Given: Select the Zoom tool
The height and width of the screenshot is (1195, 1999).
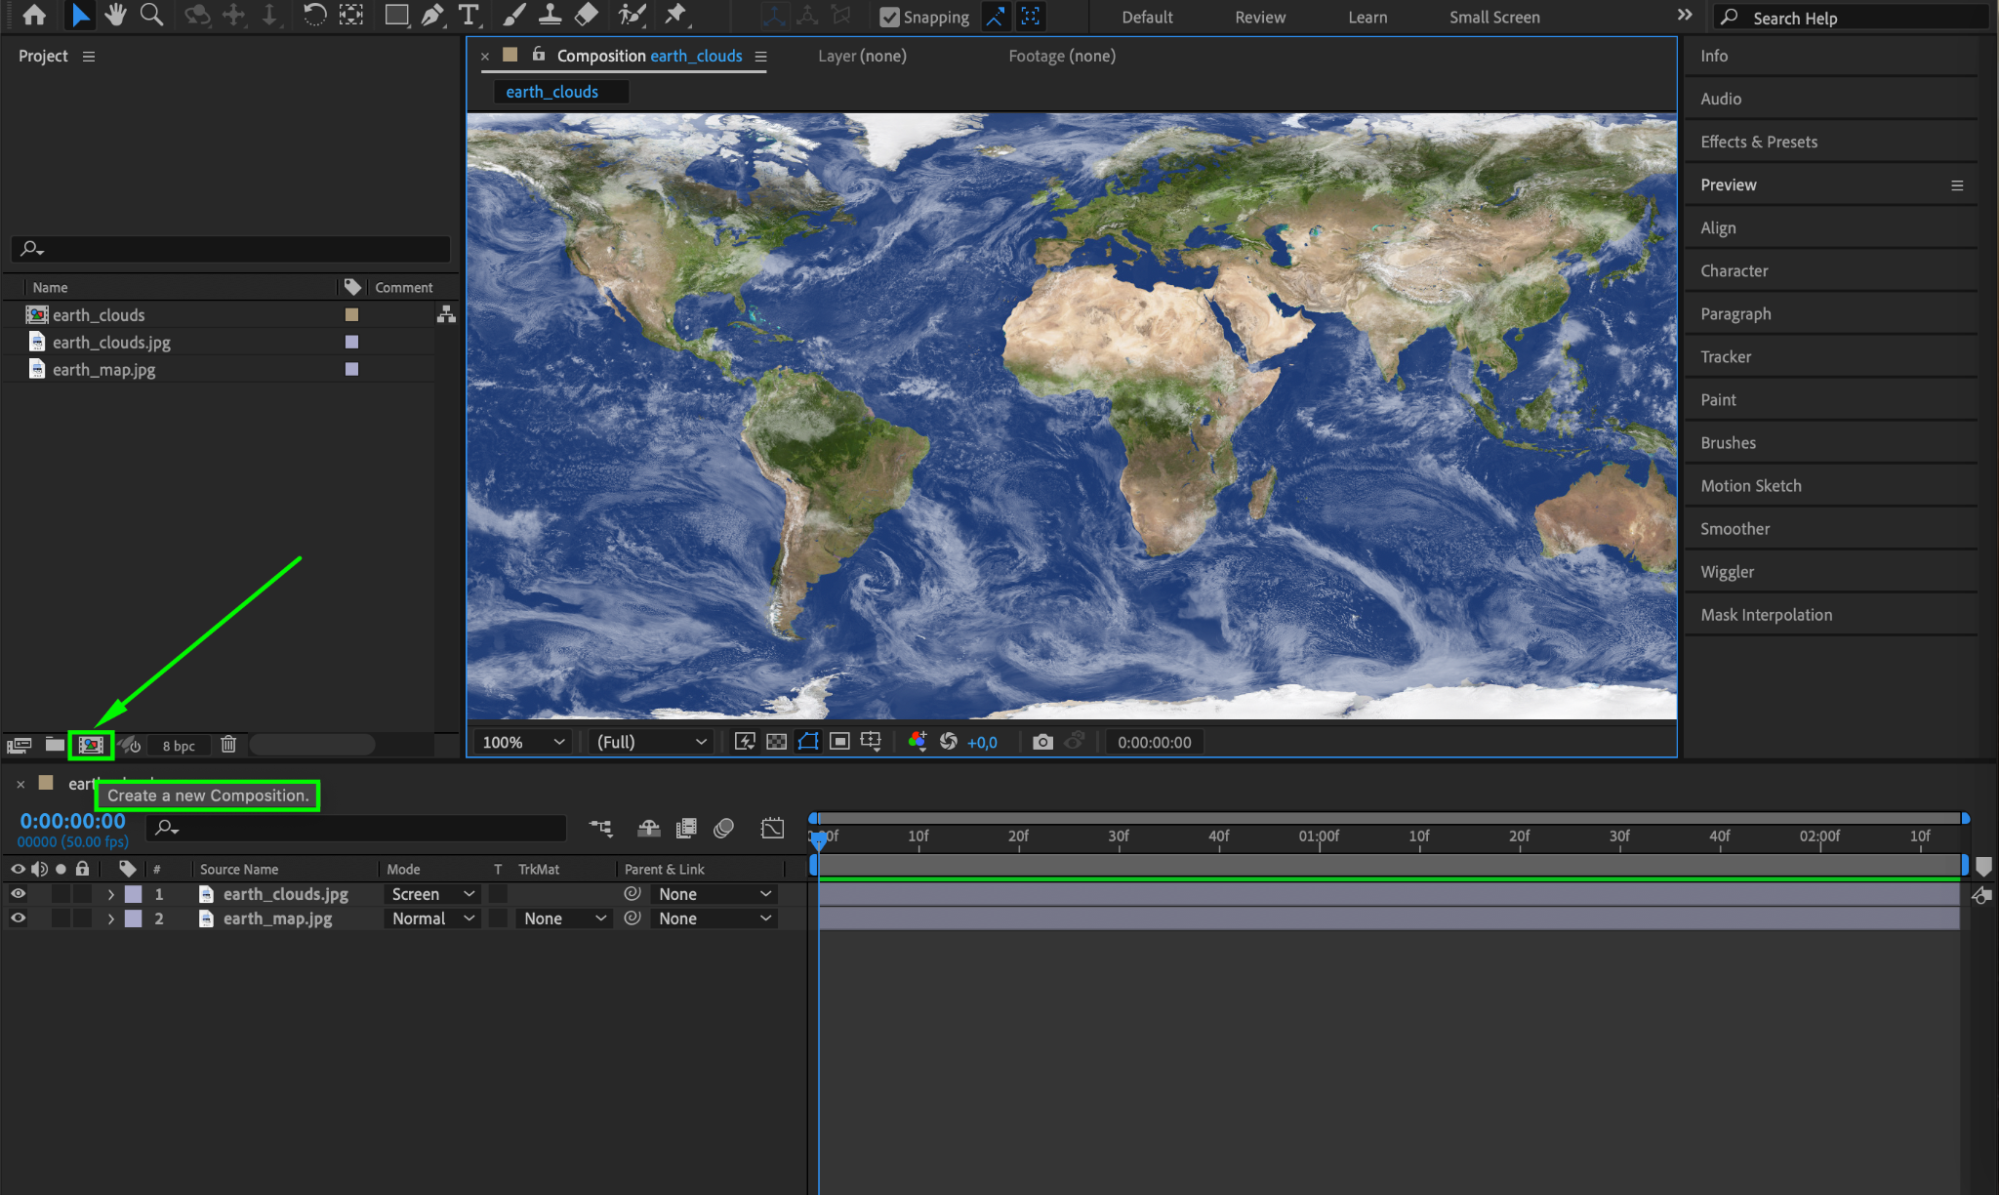Looking at the screenshot, I should tap(151, 15).
